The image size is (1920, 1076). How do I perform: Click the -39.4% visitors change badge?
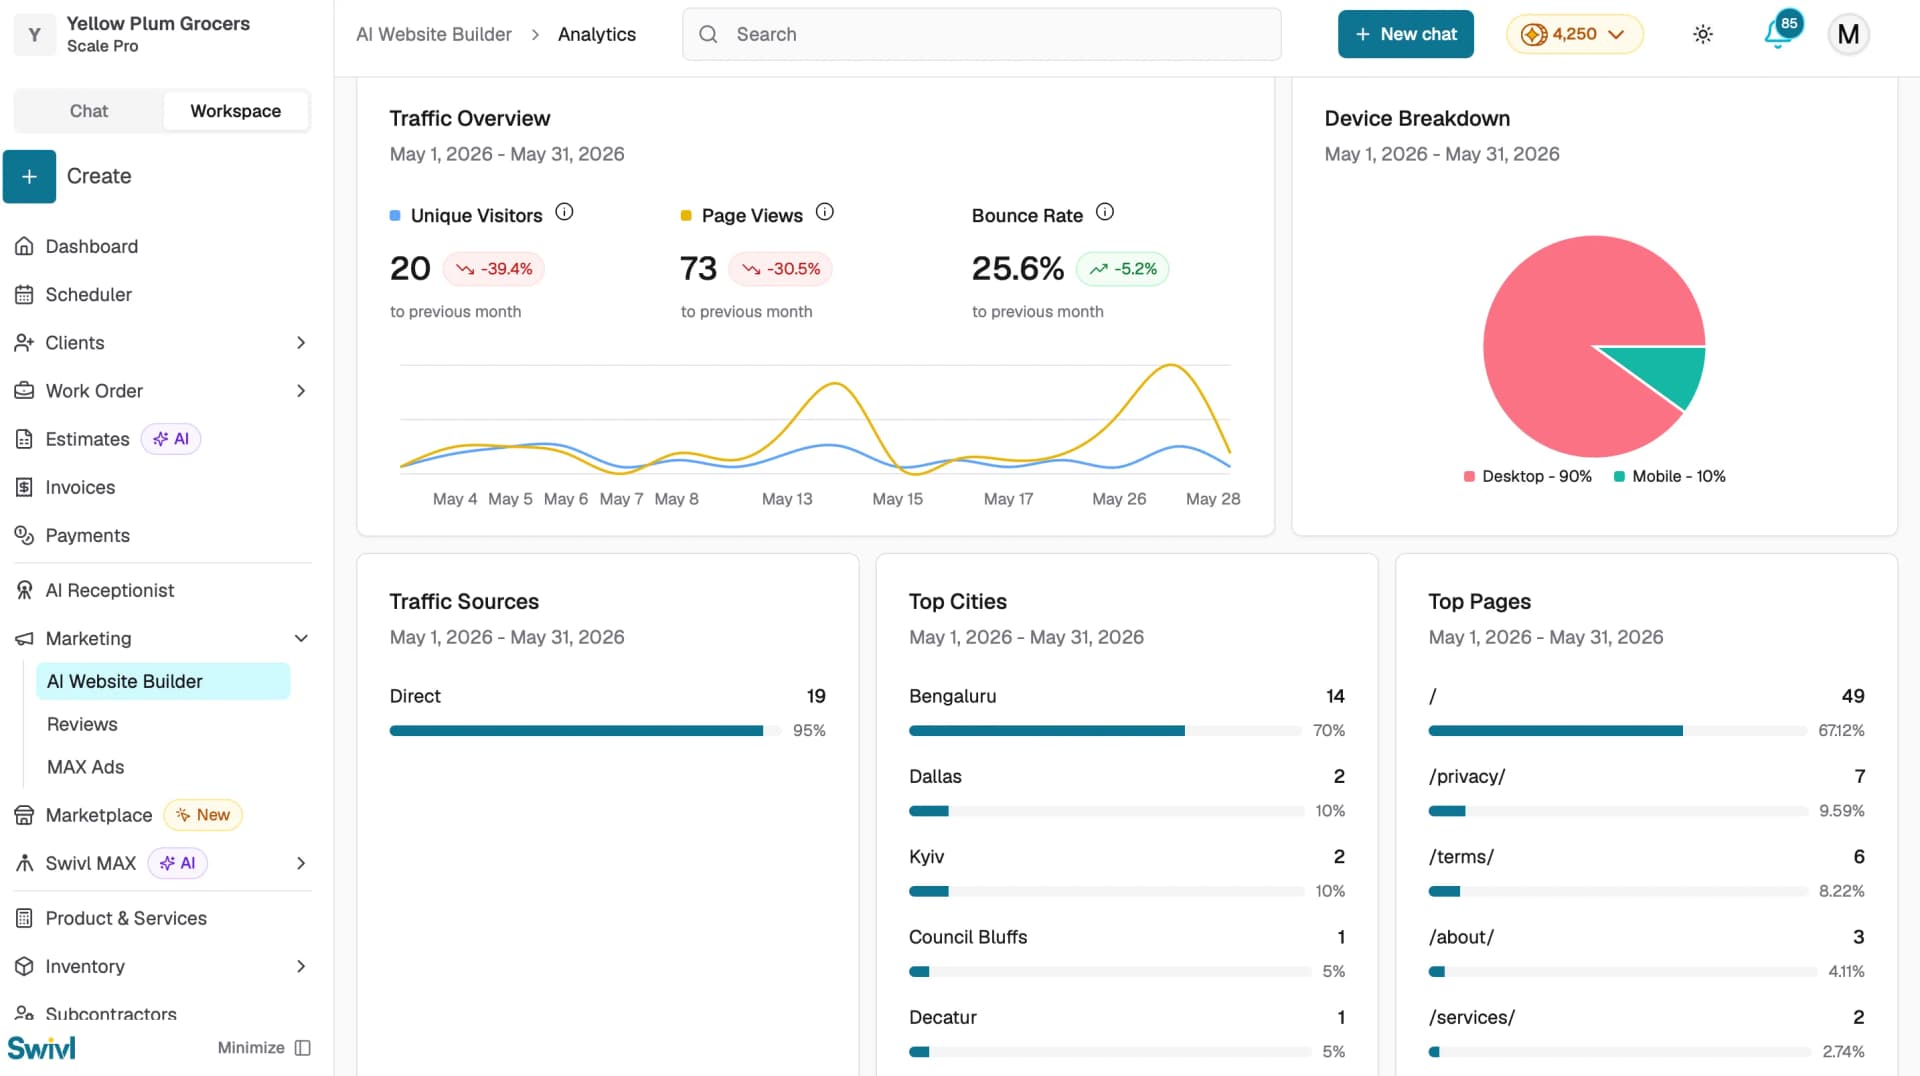[494, 269]
